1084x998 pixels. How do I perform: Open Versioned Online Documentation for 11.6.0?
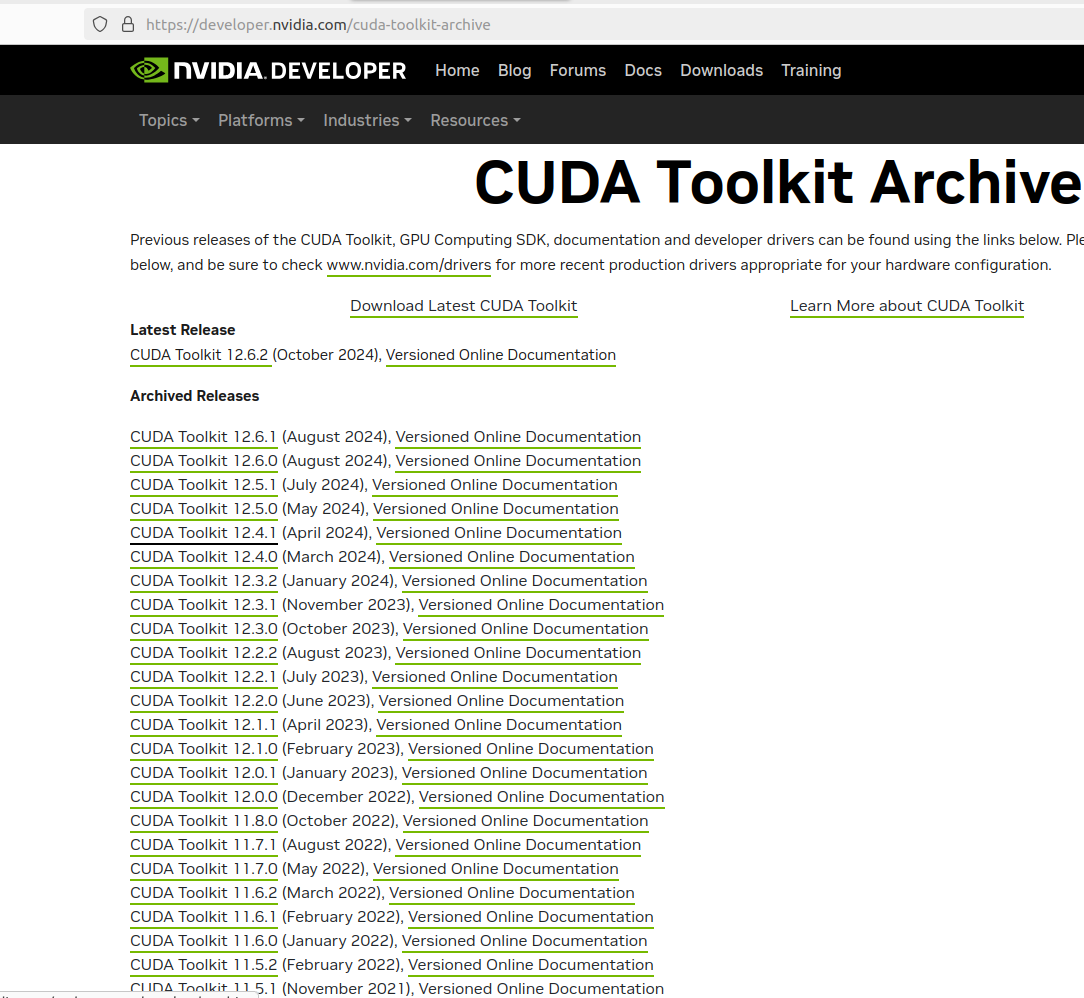[x=524, y=941]
